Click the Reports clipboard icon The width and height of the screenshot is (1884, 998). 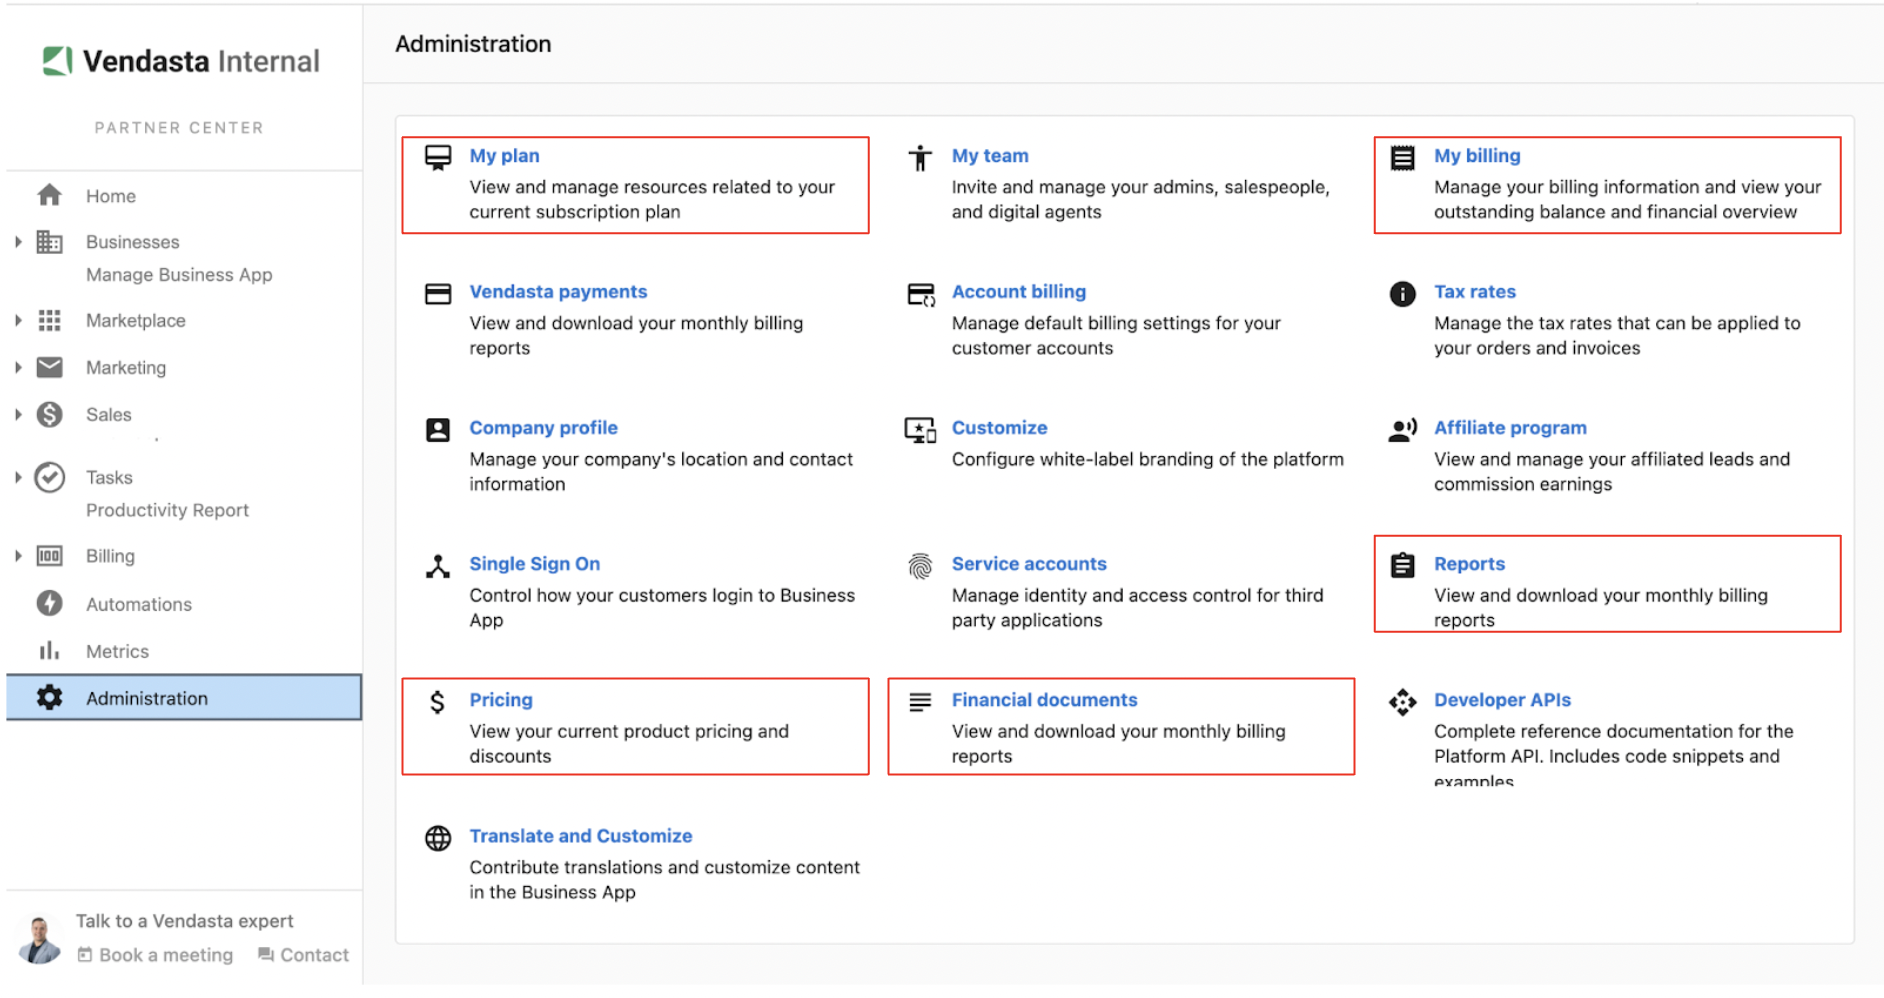1403,565
